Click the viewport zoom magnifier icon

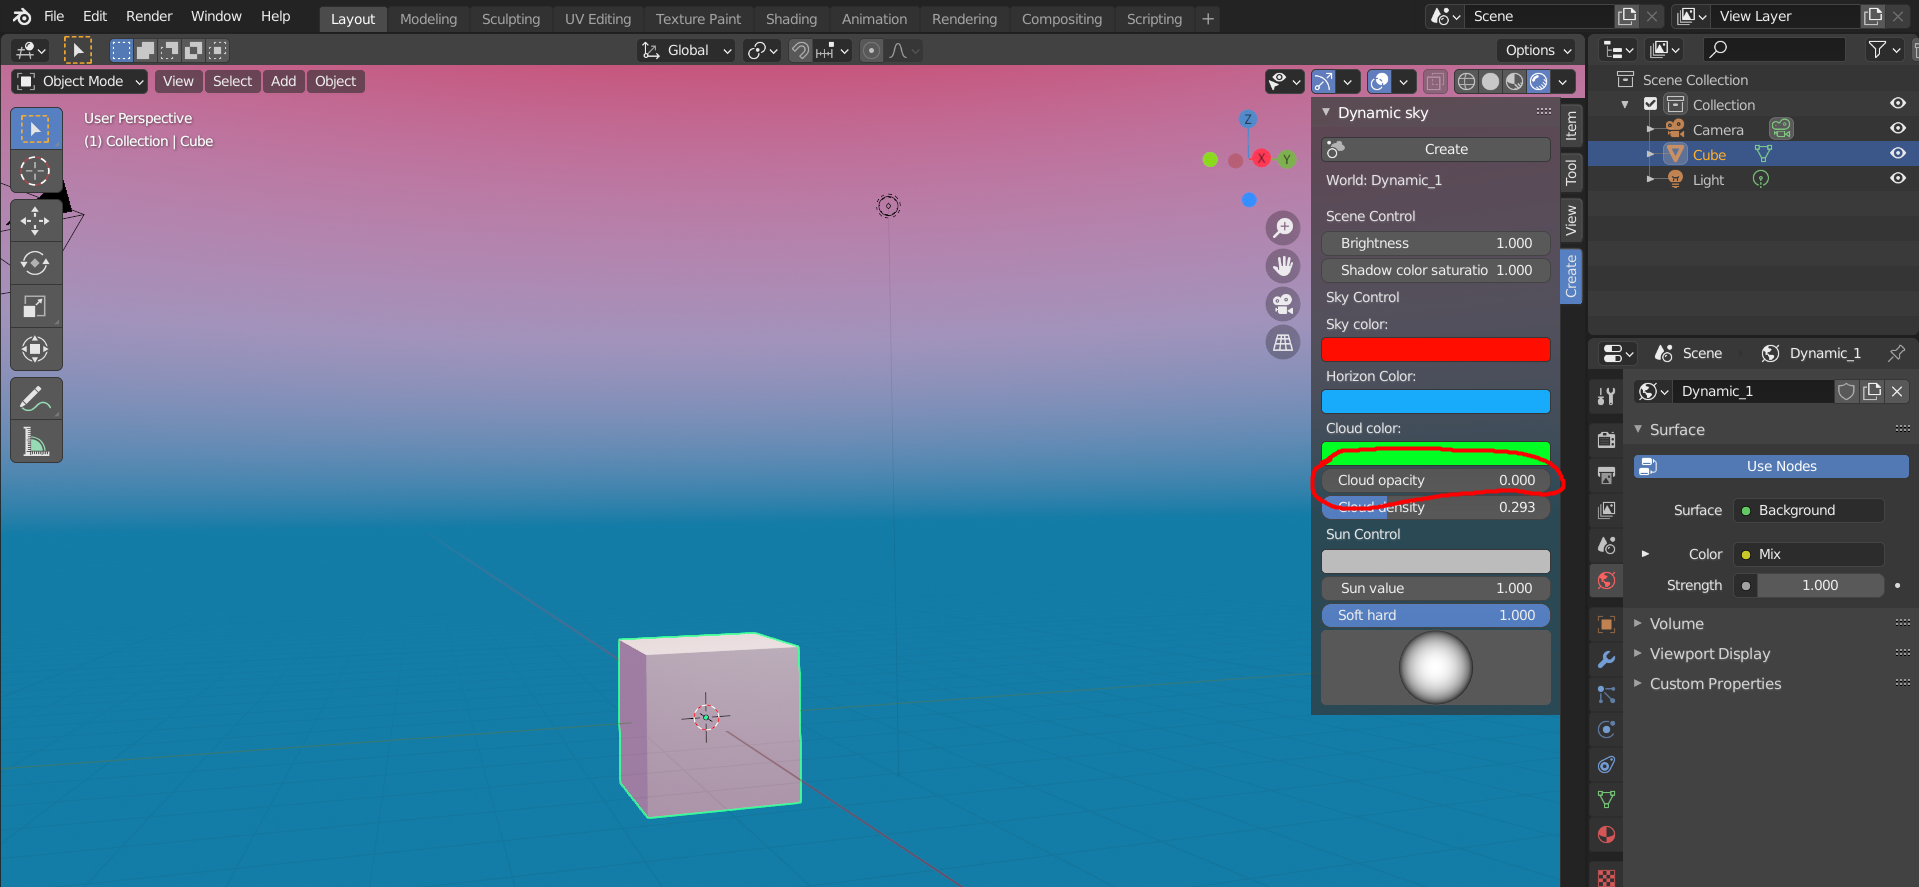pos(1283,228)
